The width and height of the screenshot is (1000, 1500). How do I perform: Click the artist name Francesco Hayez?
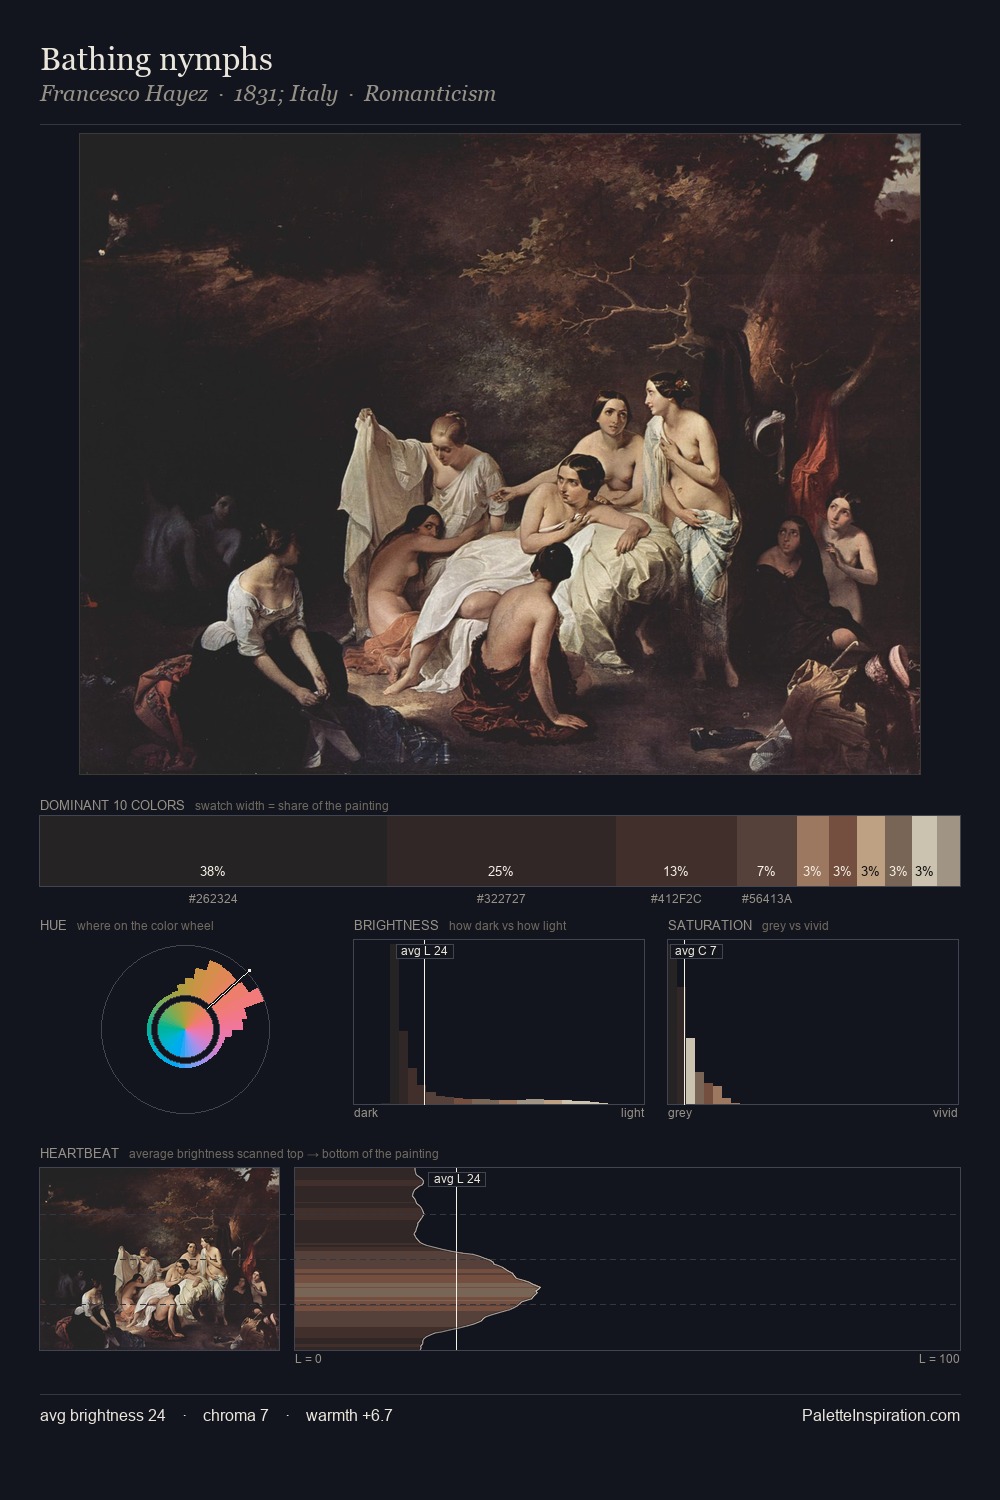tap(124, 94)
